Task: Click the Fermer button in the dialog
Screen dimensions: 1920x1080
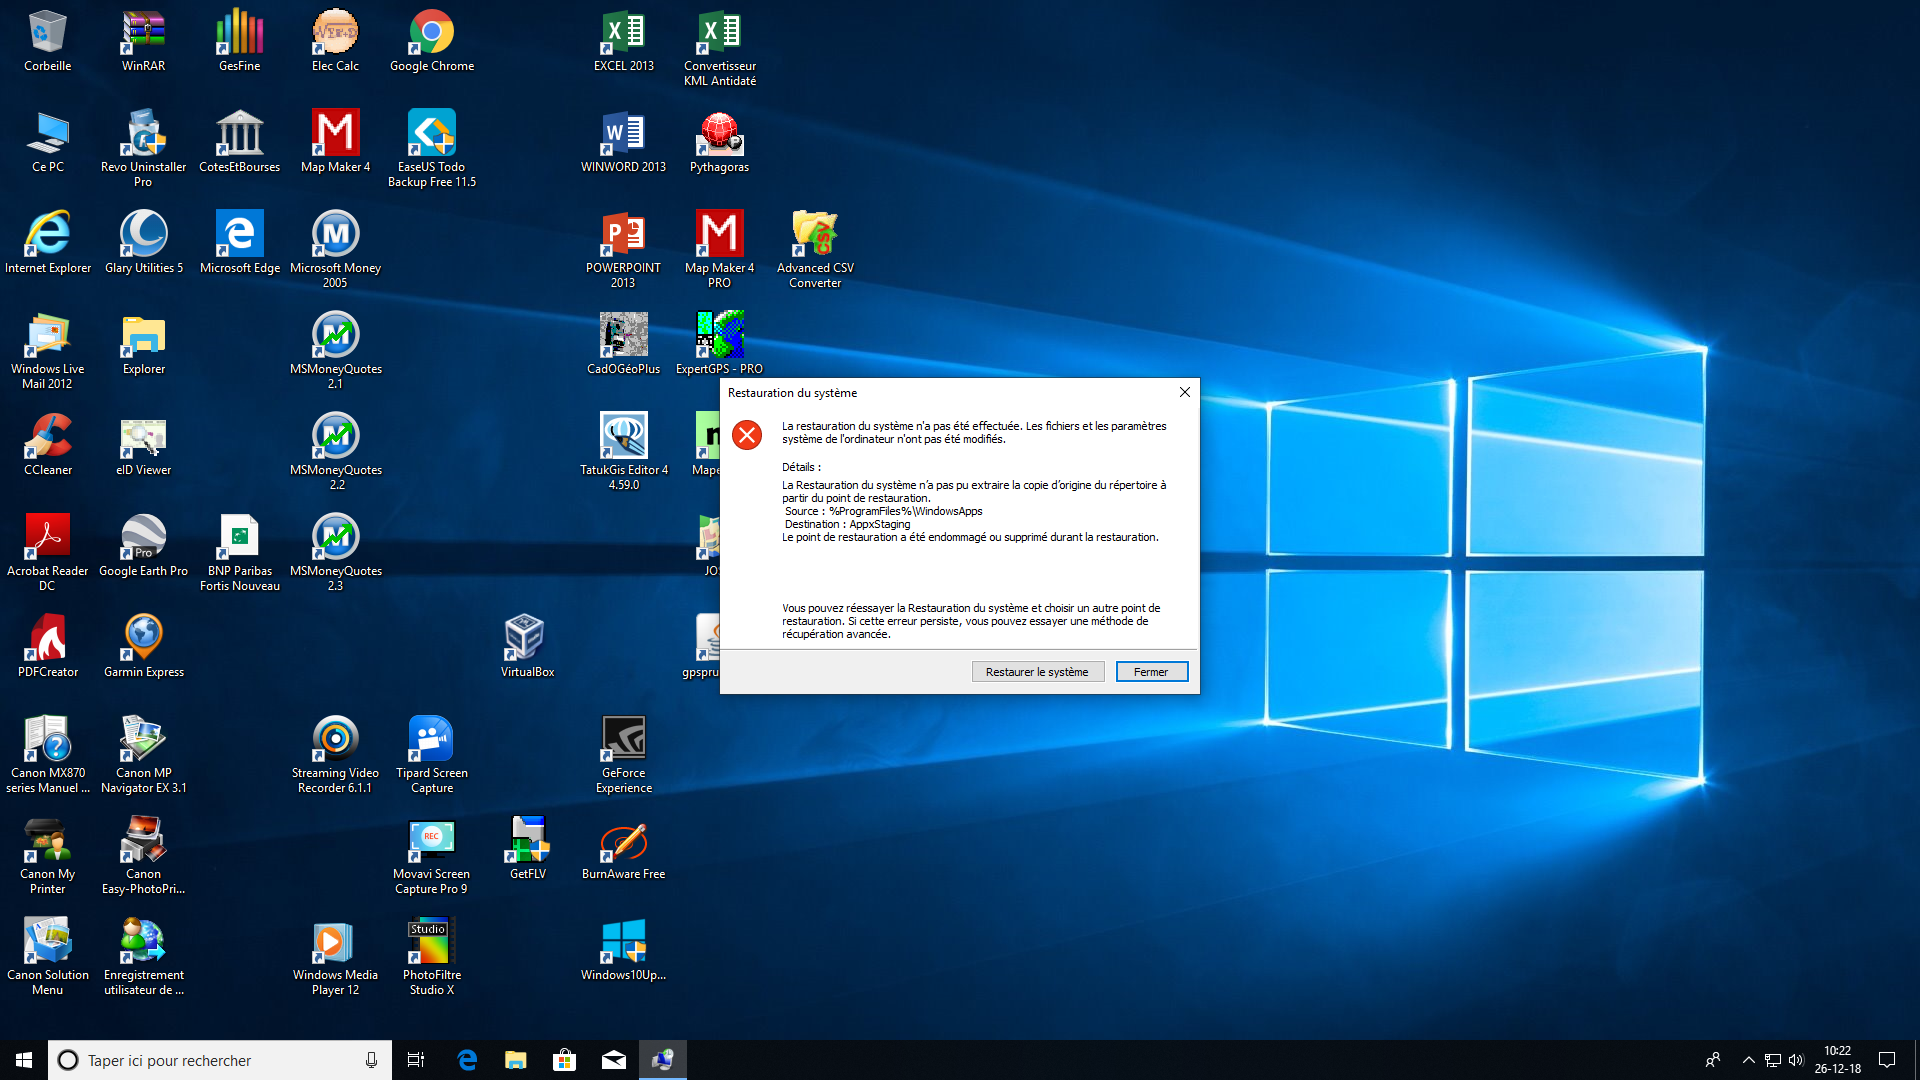Action: tap(1151, 672)
